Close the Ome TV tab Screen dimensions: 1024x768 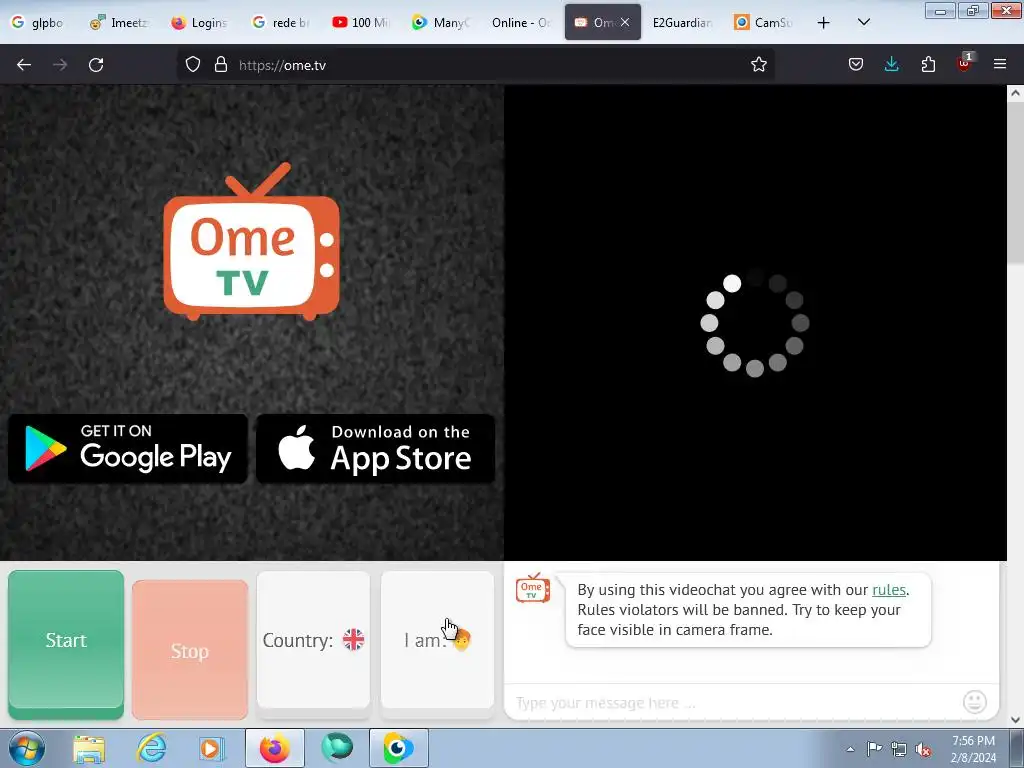[x=625, y=22]
